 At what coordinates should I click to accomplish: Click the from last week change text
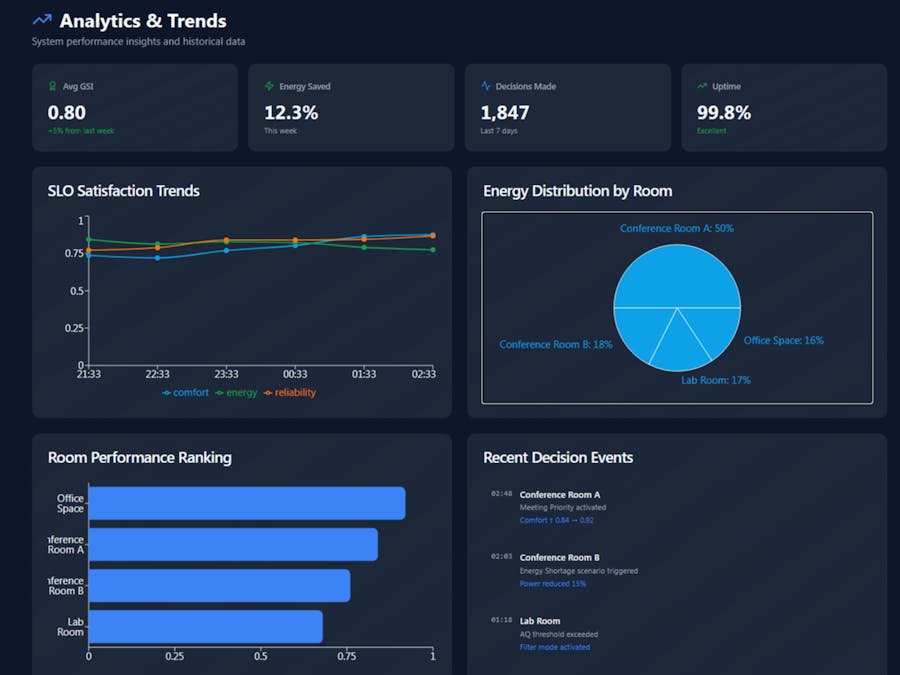[81, 131]
